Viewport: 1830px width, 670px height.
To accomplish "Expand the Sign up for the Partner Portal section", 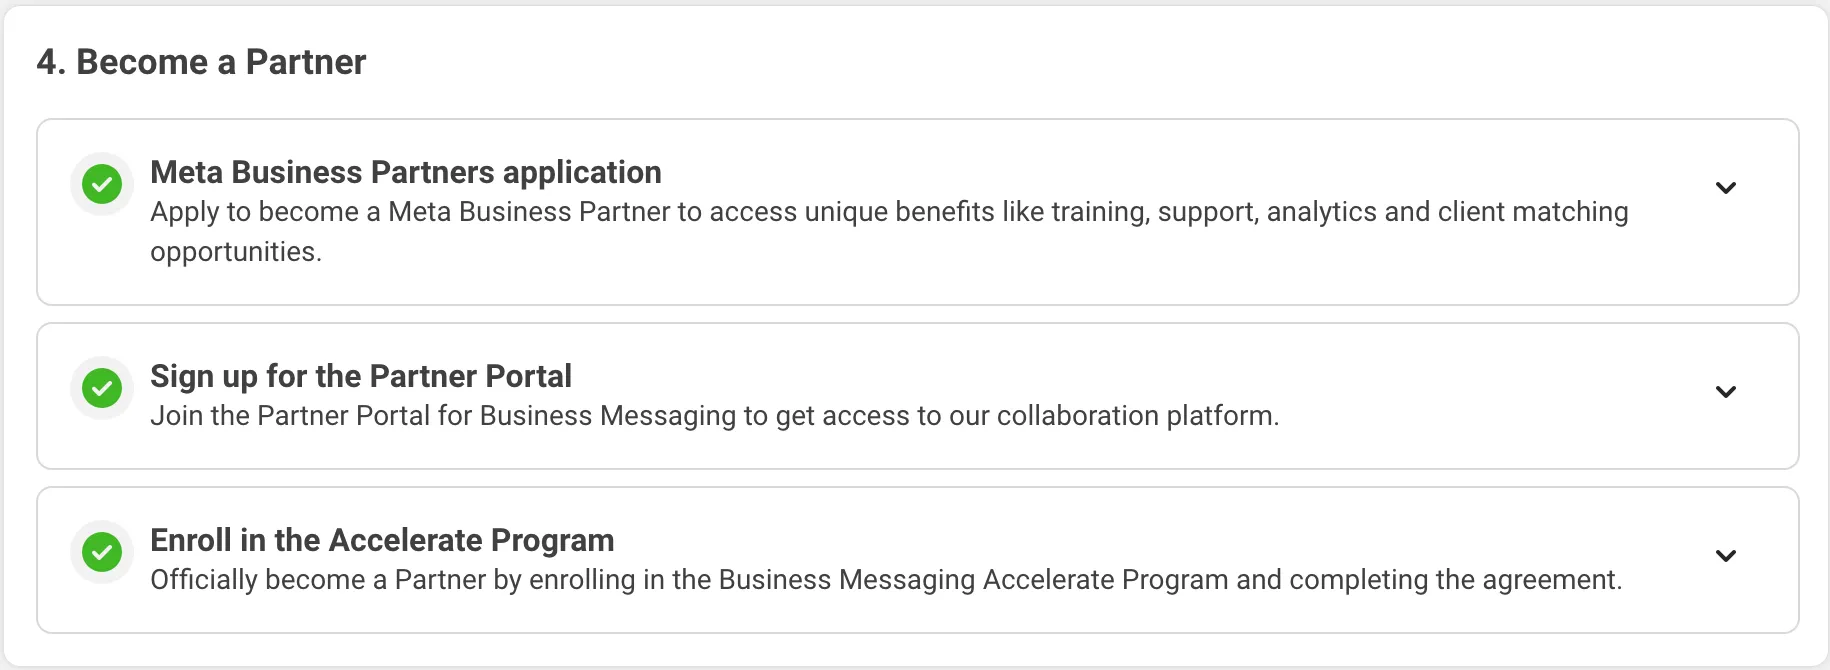I will tap(1725, 392).
